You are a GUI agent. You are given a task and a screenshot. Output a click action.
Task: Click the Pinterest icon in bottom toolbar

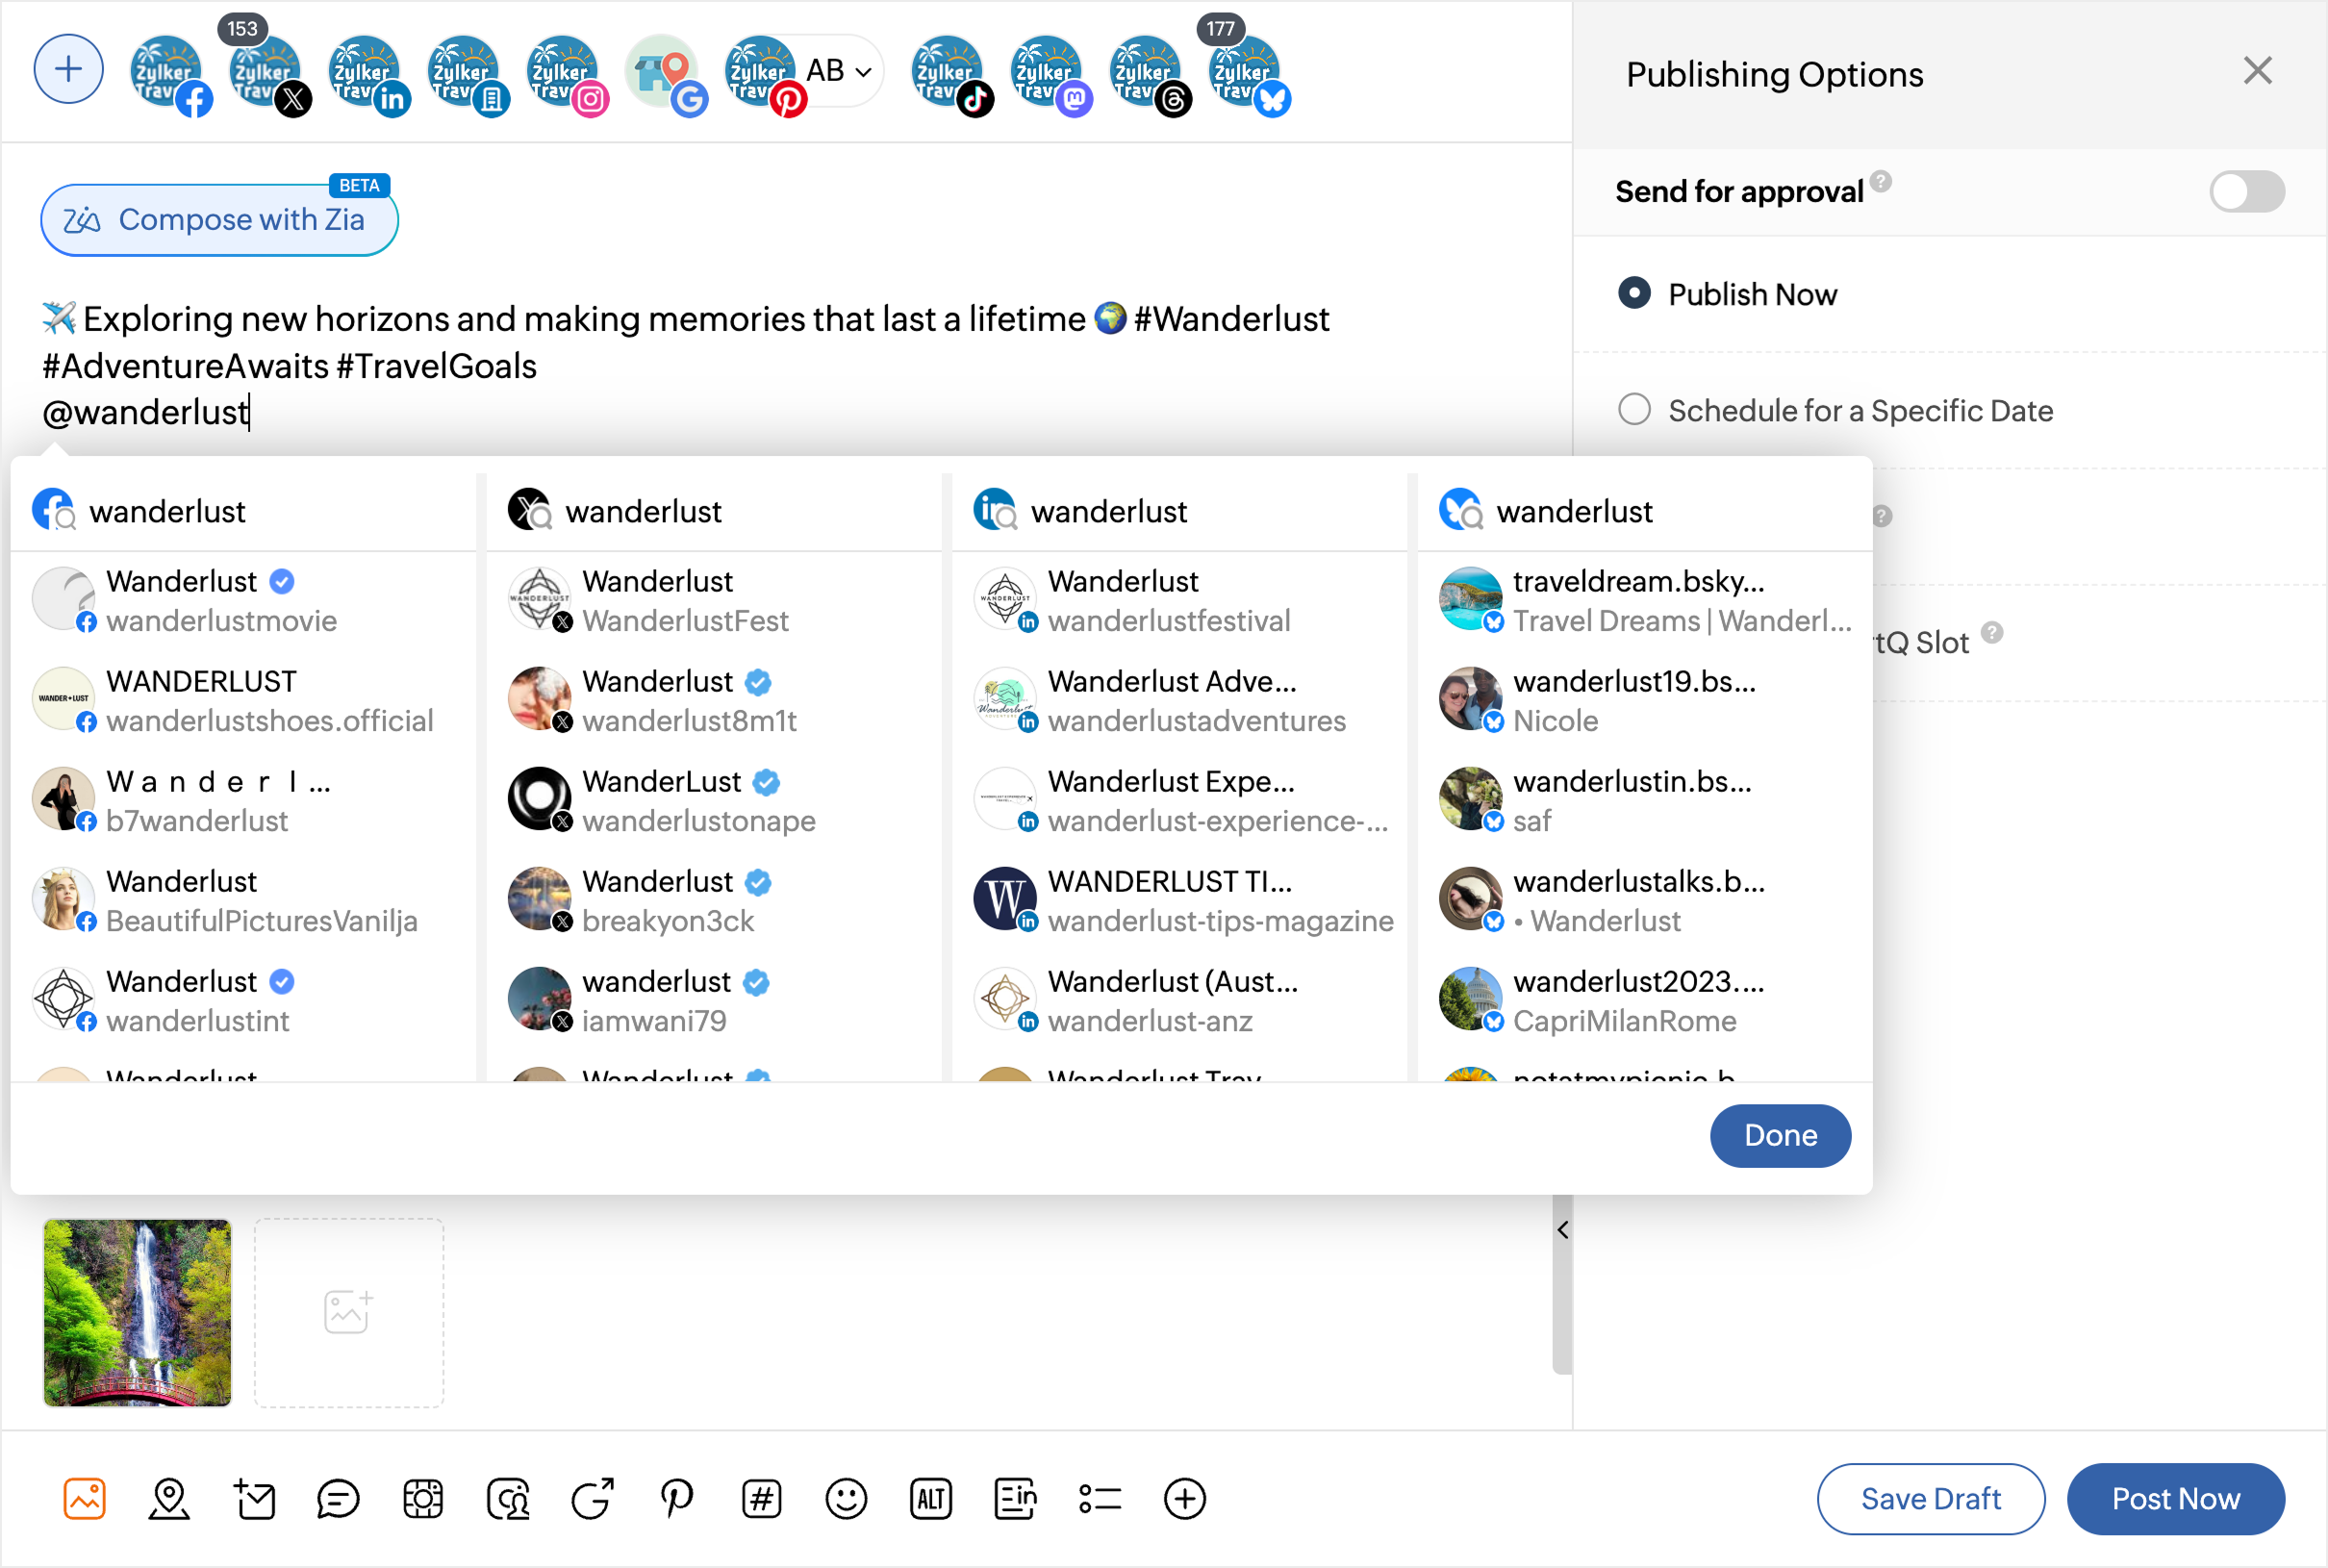[677, 1498]
